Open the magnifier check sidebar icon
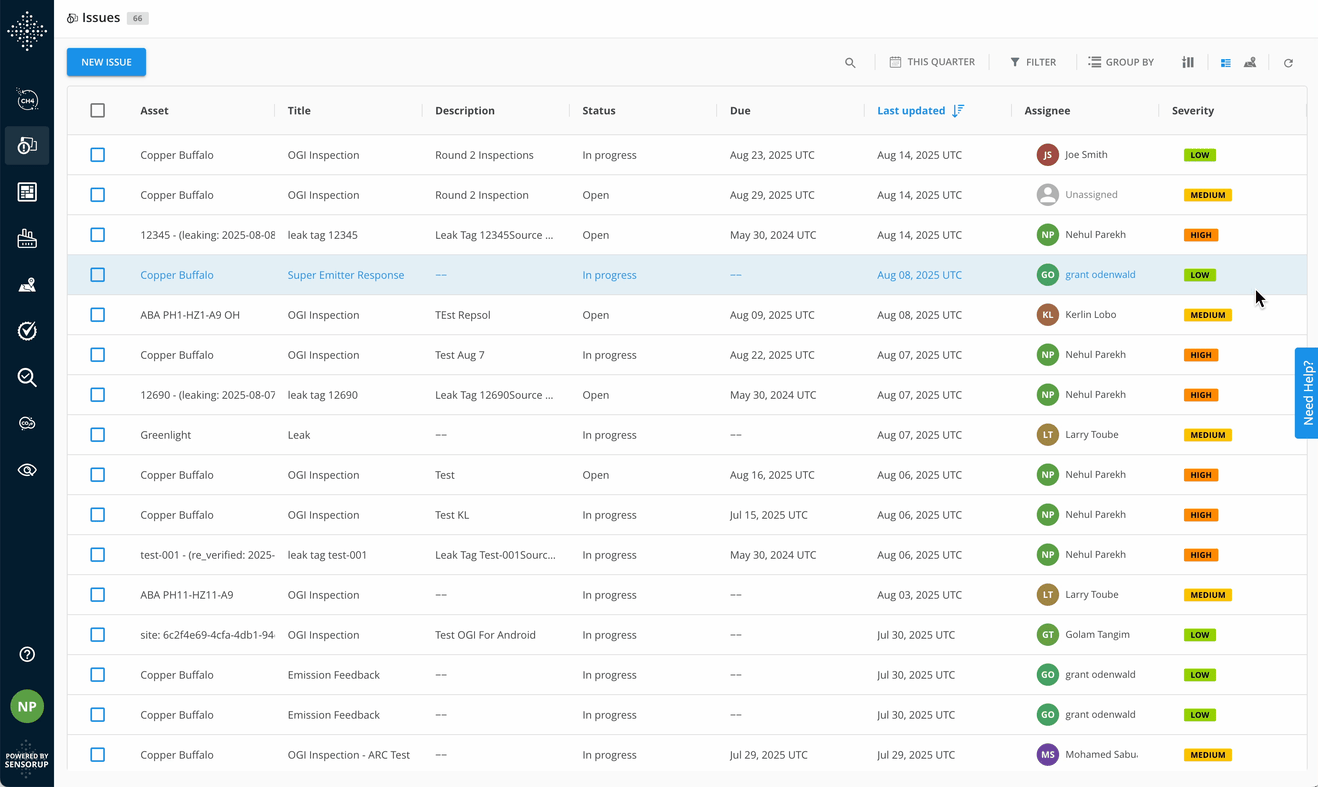 click(x=27, y=377)
